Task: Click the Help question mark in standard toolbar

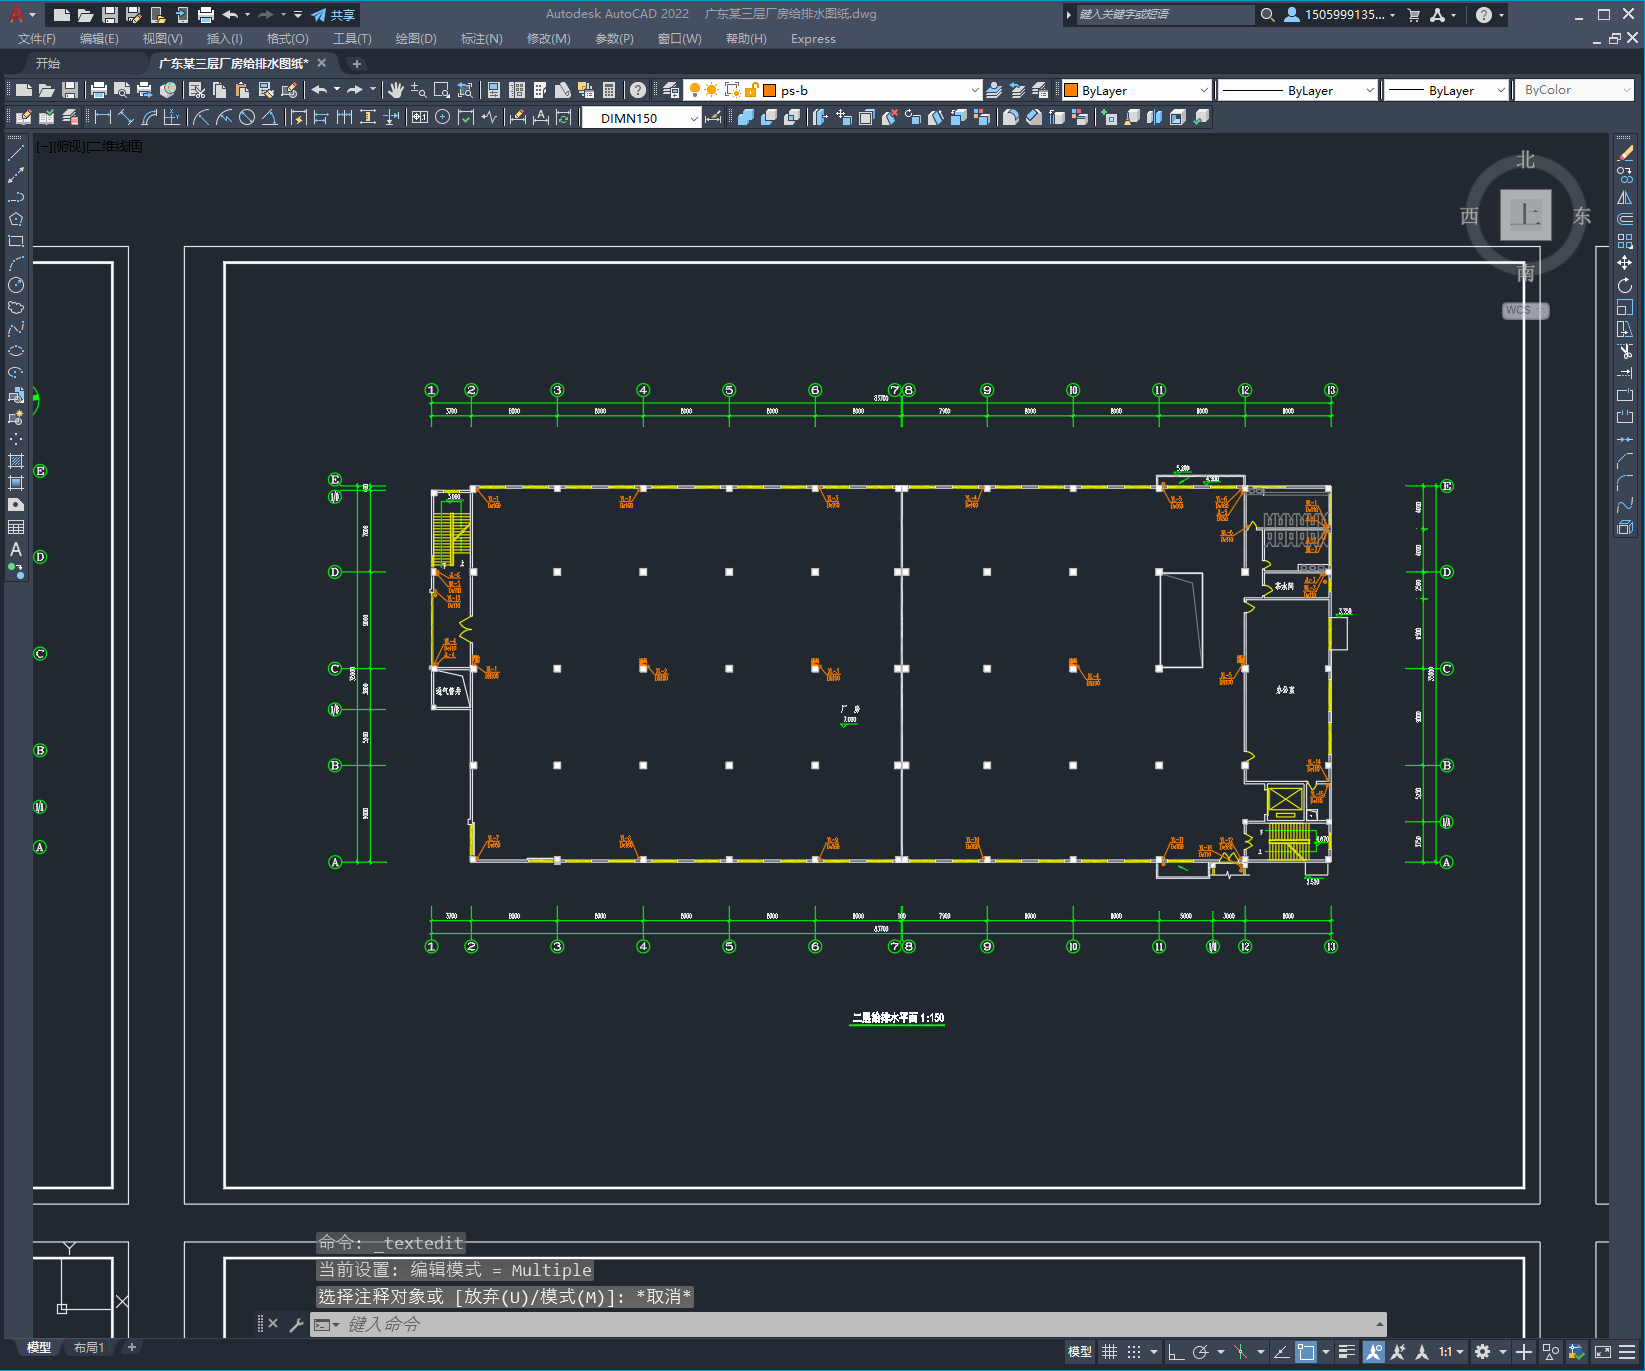Action: click(638, 90)
